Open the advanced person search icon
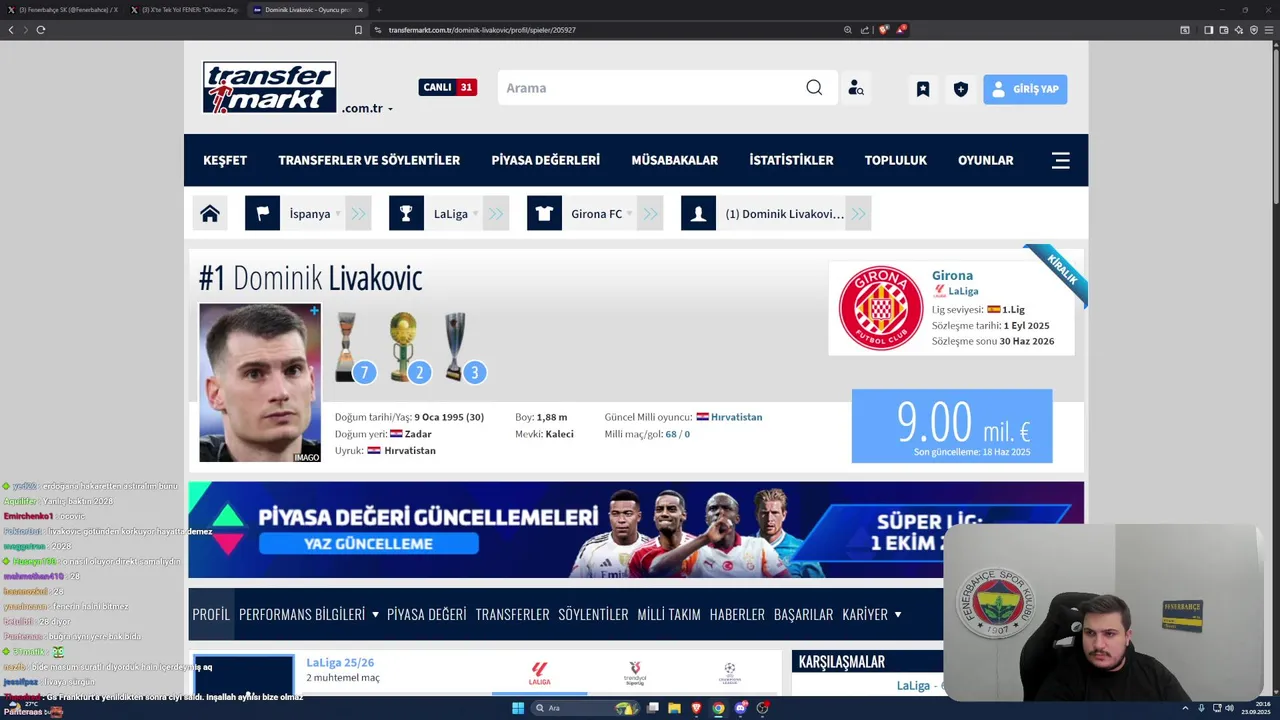 pos(855,88)
